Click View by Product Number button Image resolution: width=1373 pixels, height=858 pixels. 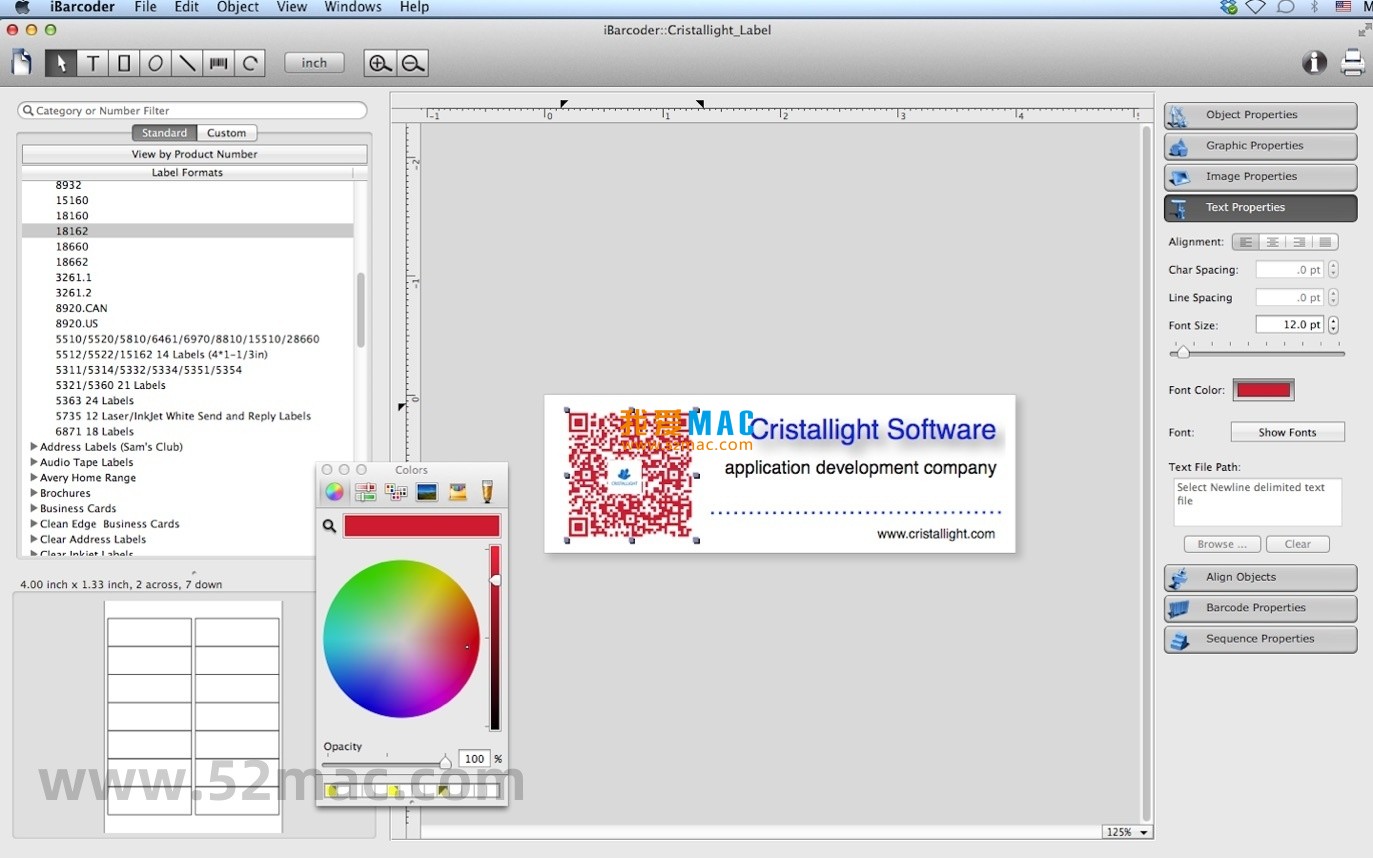(x=195, y=154)
